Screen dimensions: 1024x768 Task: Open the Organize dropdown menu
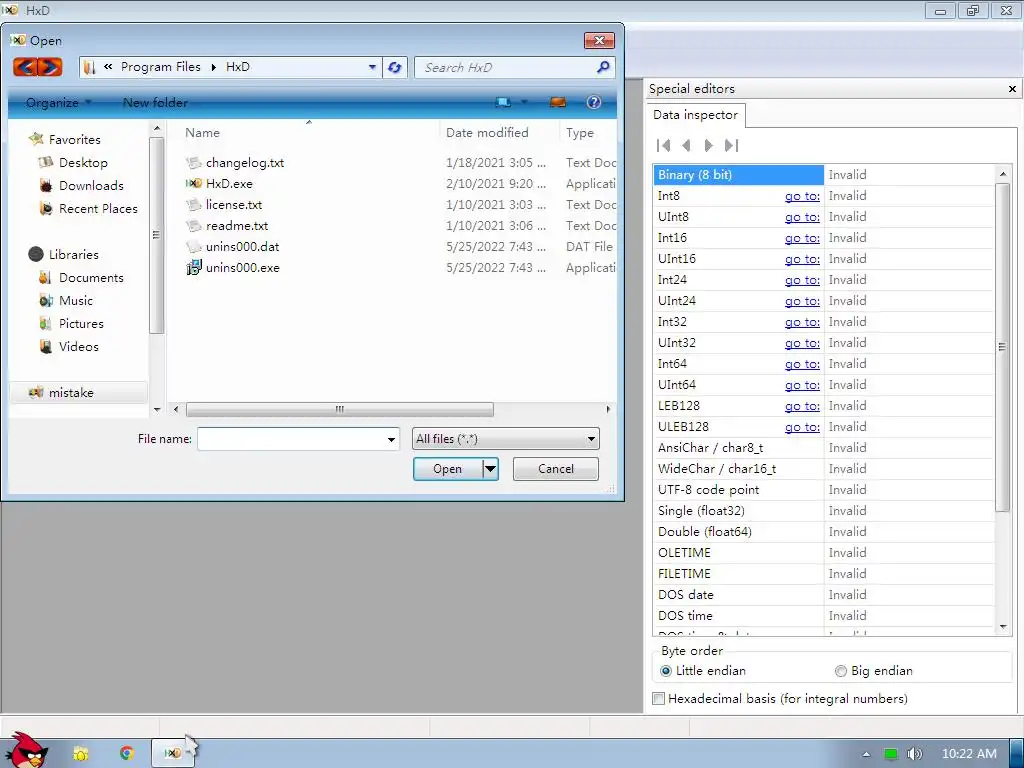[x=58, y=103]
